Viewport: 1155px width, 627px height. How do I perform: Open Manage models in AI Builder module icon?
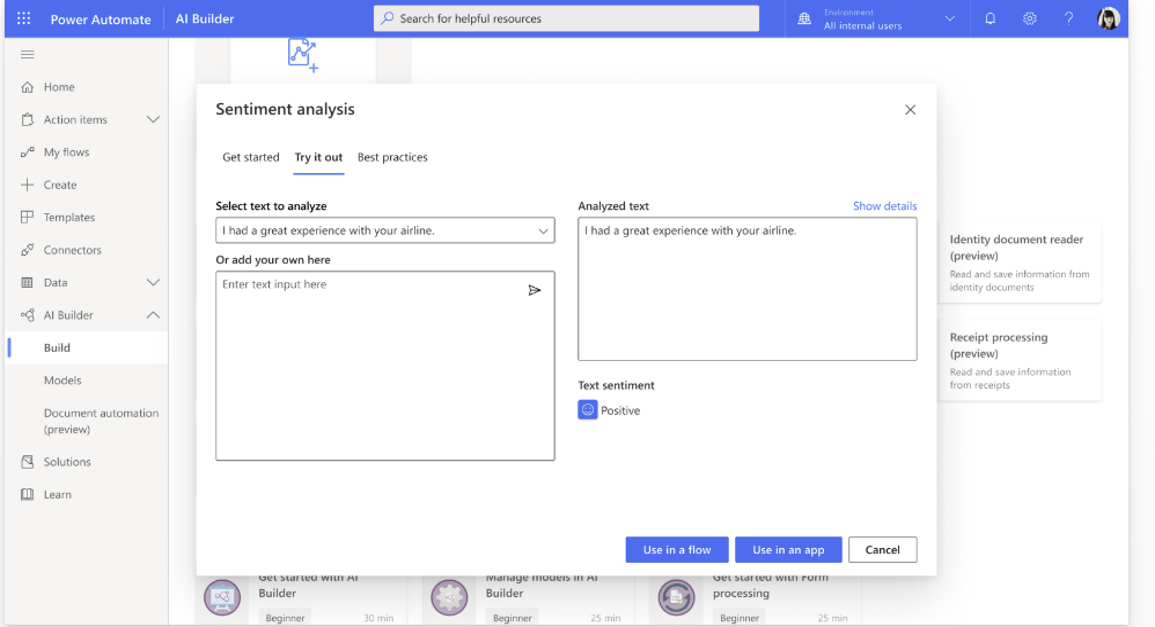(449, 596)
